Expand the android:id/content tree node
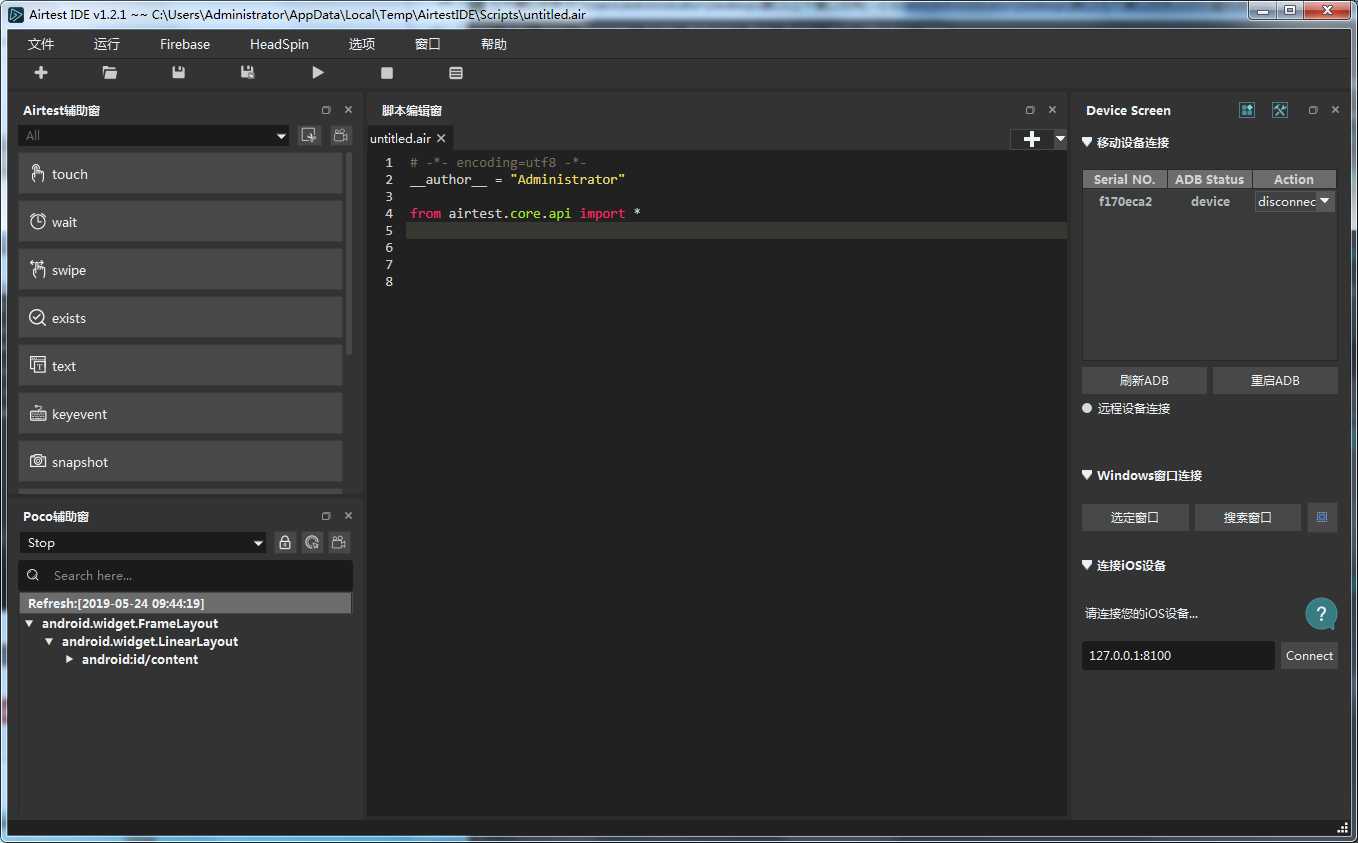 [x=69, y=659]
